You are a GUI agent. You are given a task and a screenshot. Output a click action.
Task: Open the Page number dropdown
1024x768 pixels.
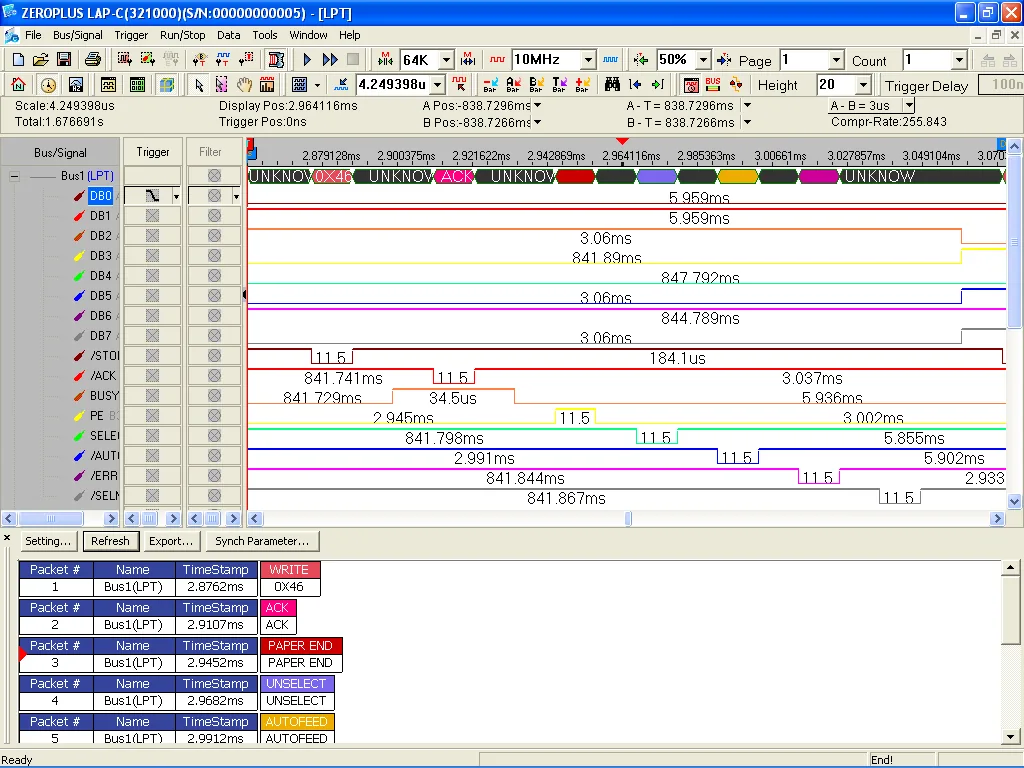[836, 60]
